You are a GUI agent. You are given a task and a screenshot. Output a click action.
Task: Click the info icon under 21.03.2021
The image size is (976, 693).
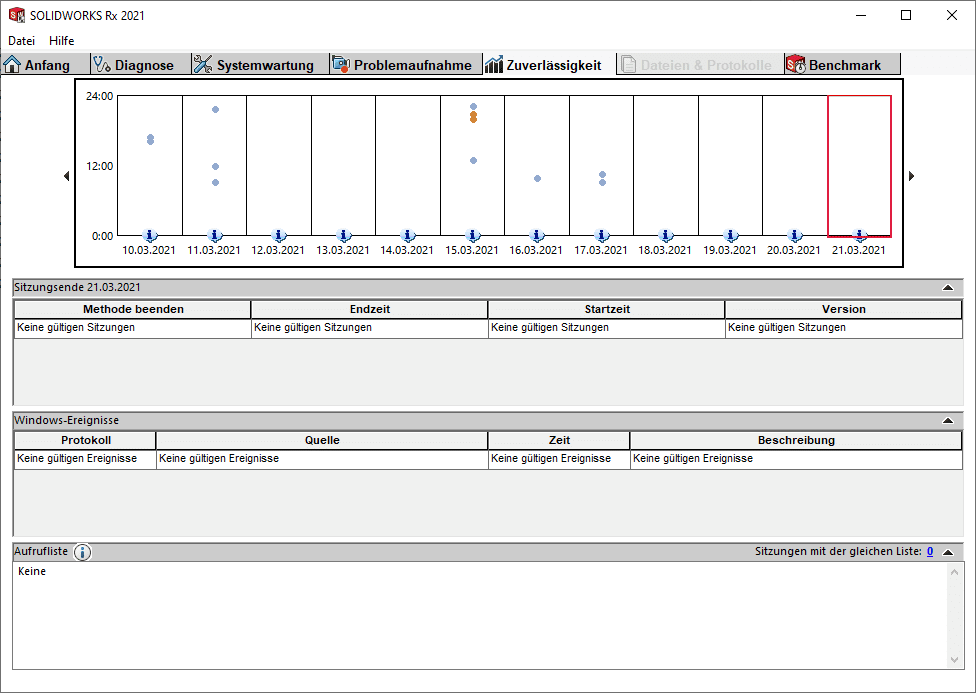(x=860, y=236)
